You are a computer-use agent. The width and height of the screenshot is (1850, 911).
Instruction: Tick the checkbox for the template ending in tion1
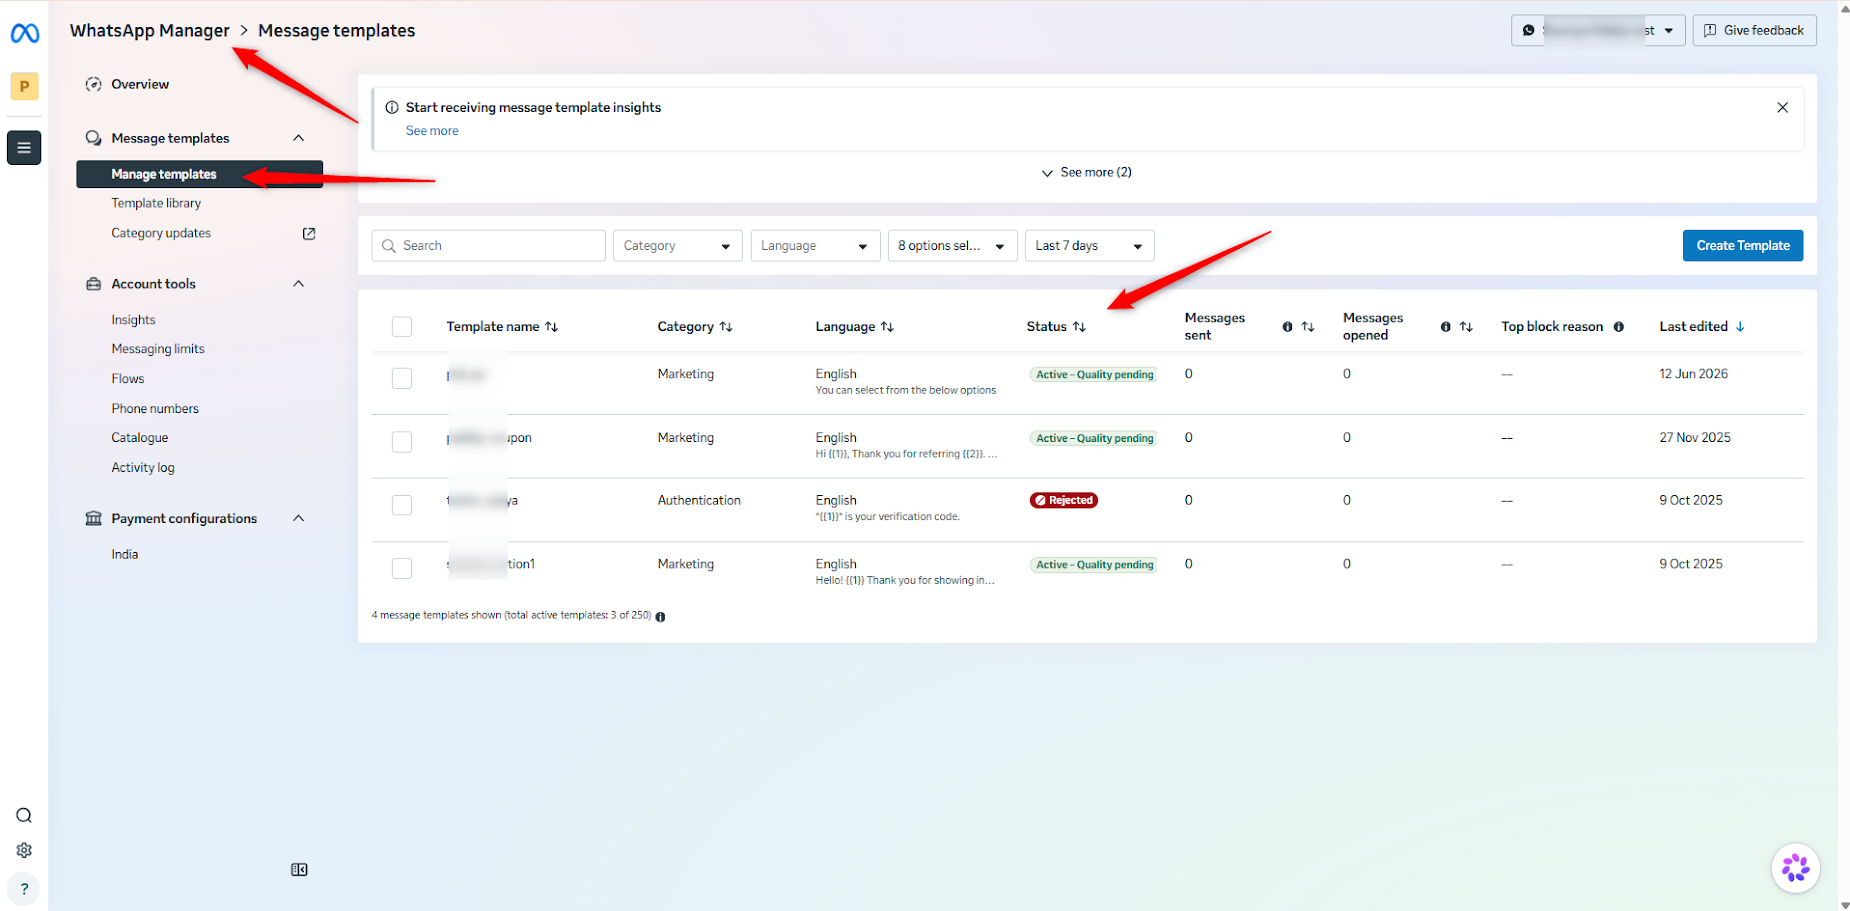point(402,568)
